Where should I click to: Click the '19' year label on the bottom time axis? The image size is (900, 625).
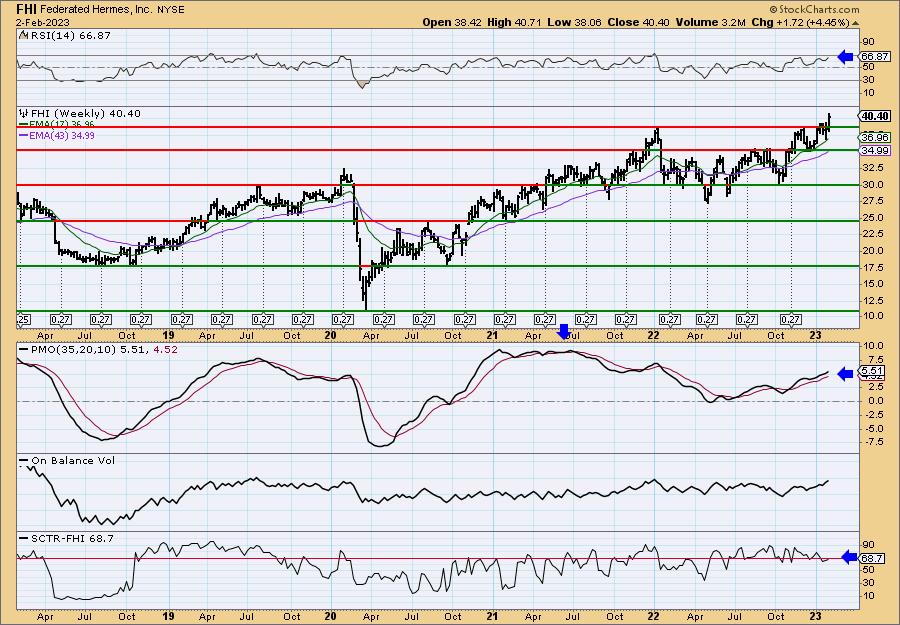tap(168, 616)
